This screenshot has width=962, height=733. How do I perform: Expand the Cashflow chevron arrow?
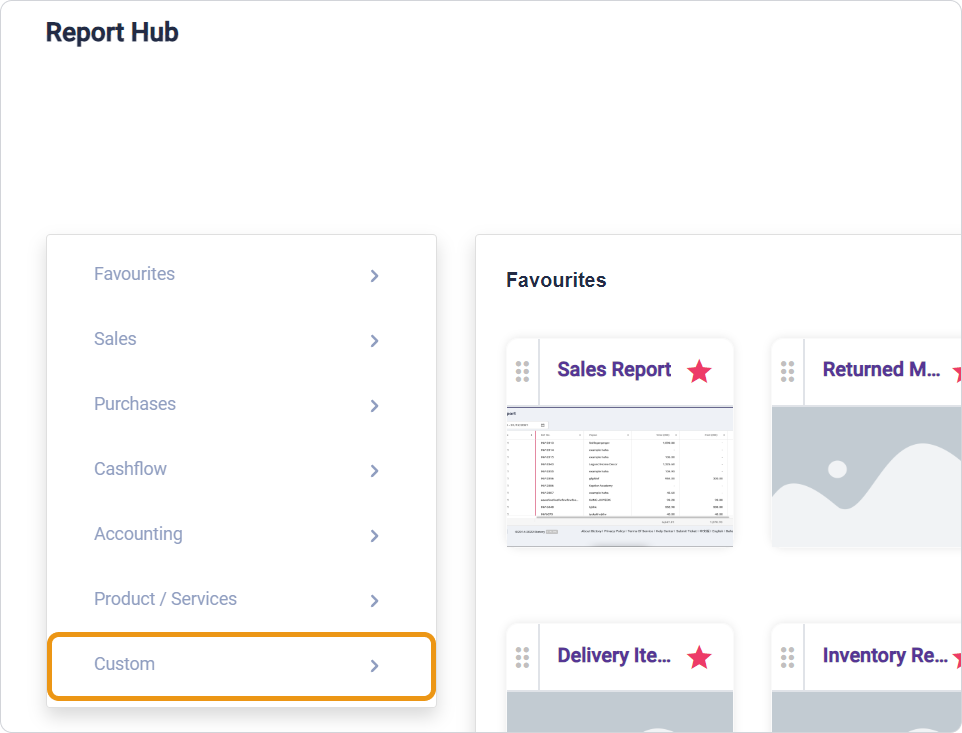coord(374,471)
